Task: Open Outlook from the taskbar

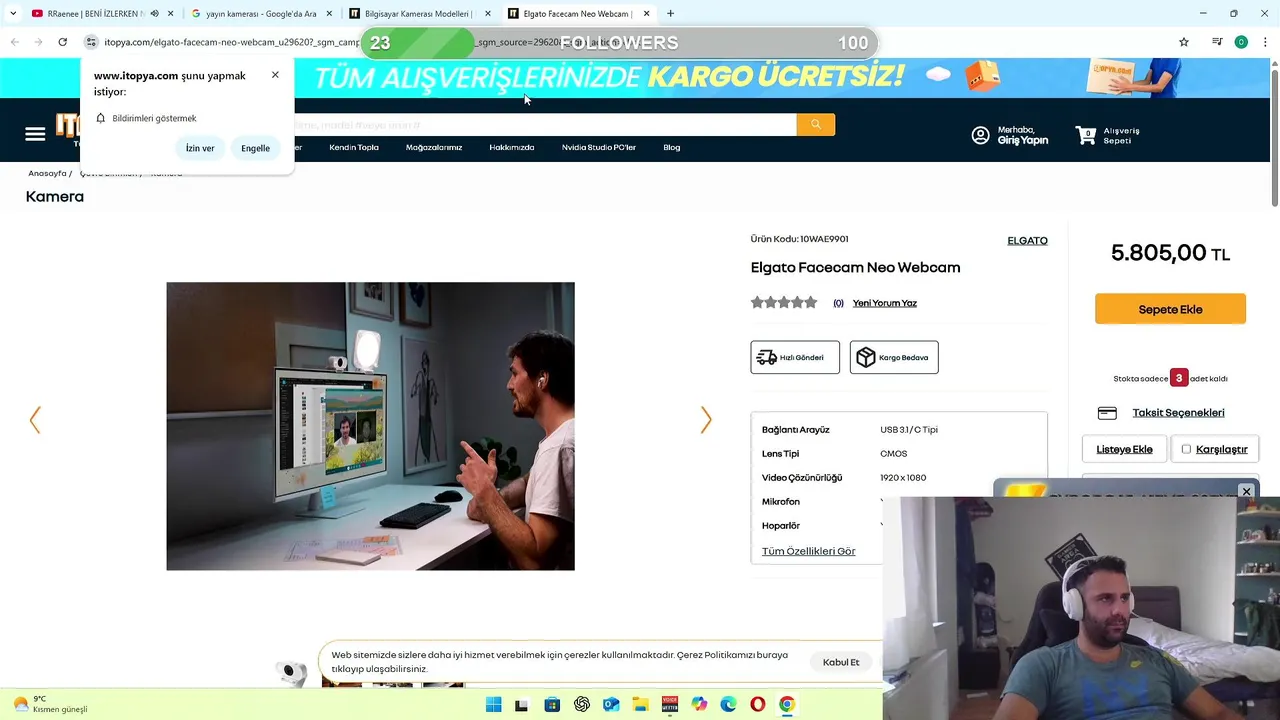Action: pyautogui.click(x=611, y=705)
